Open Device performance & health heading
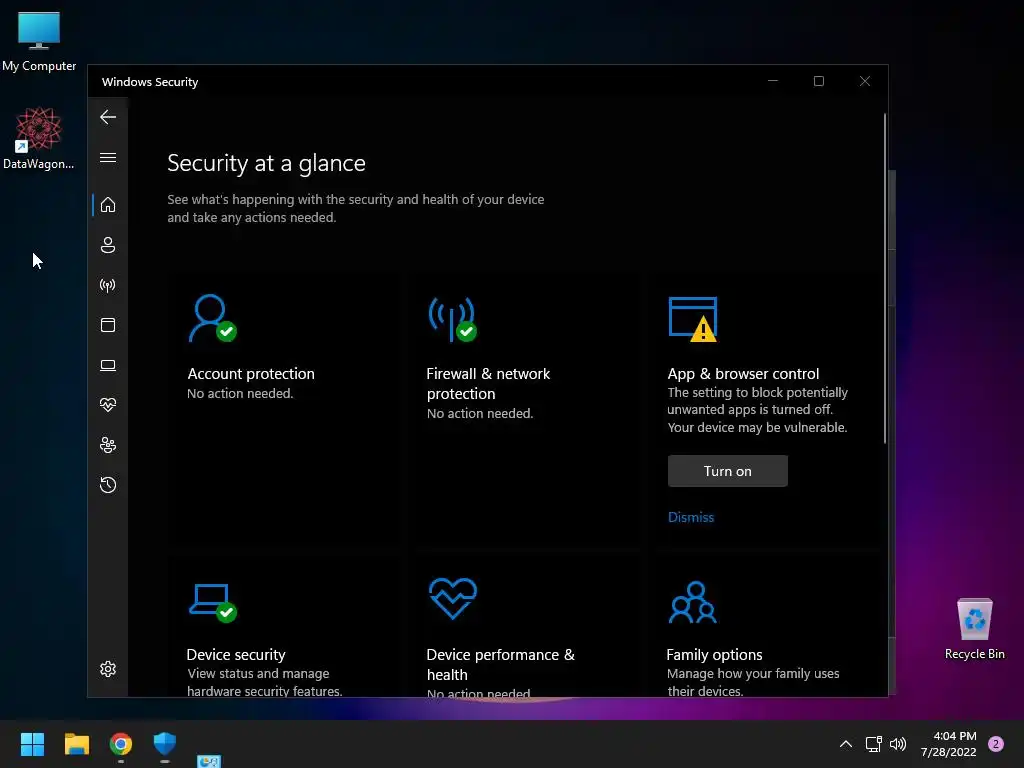This screenshot has width=1024, height=768. 500,664
